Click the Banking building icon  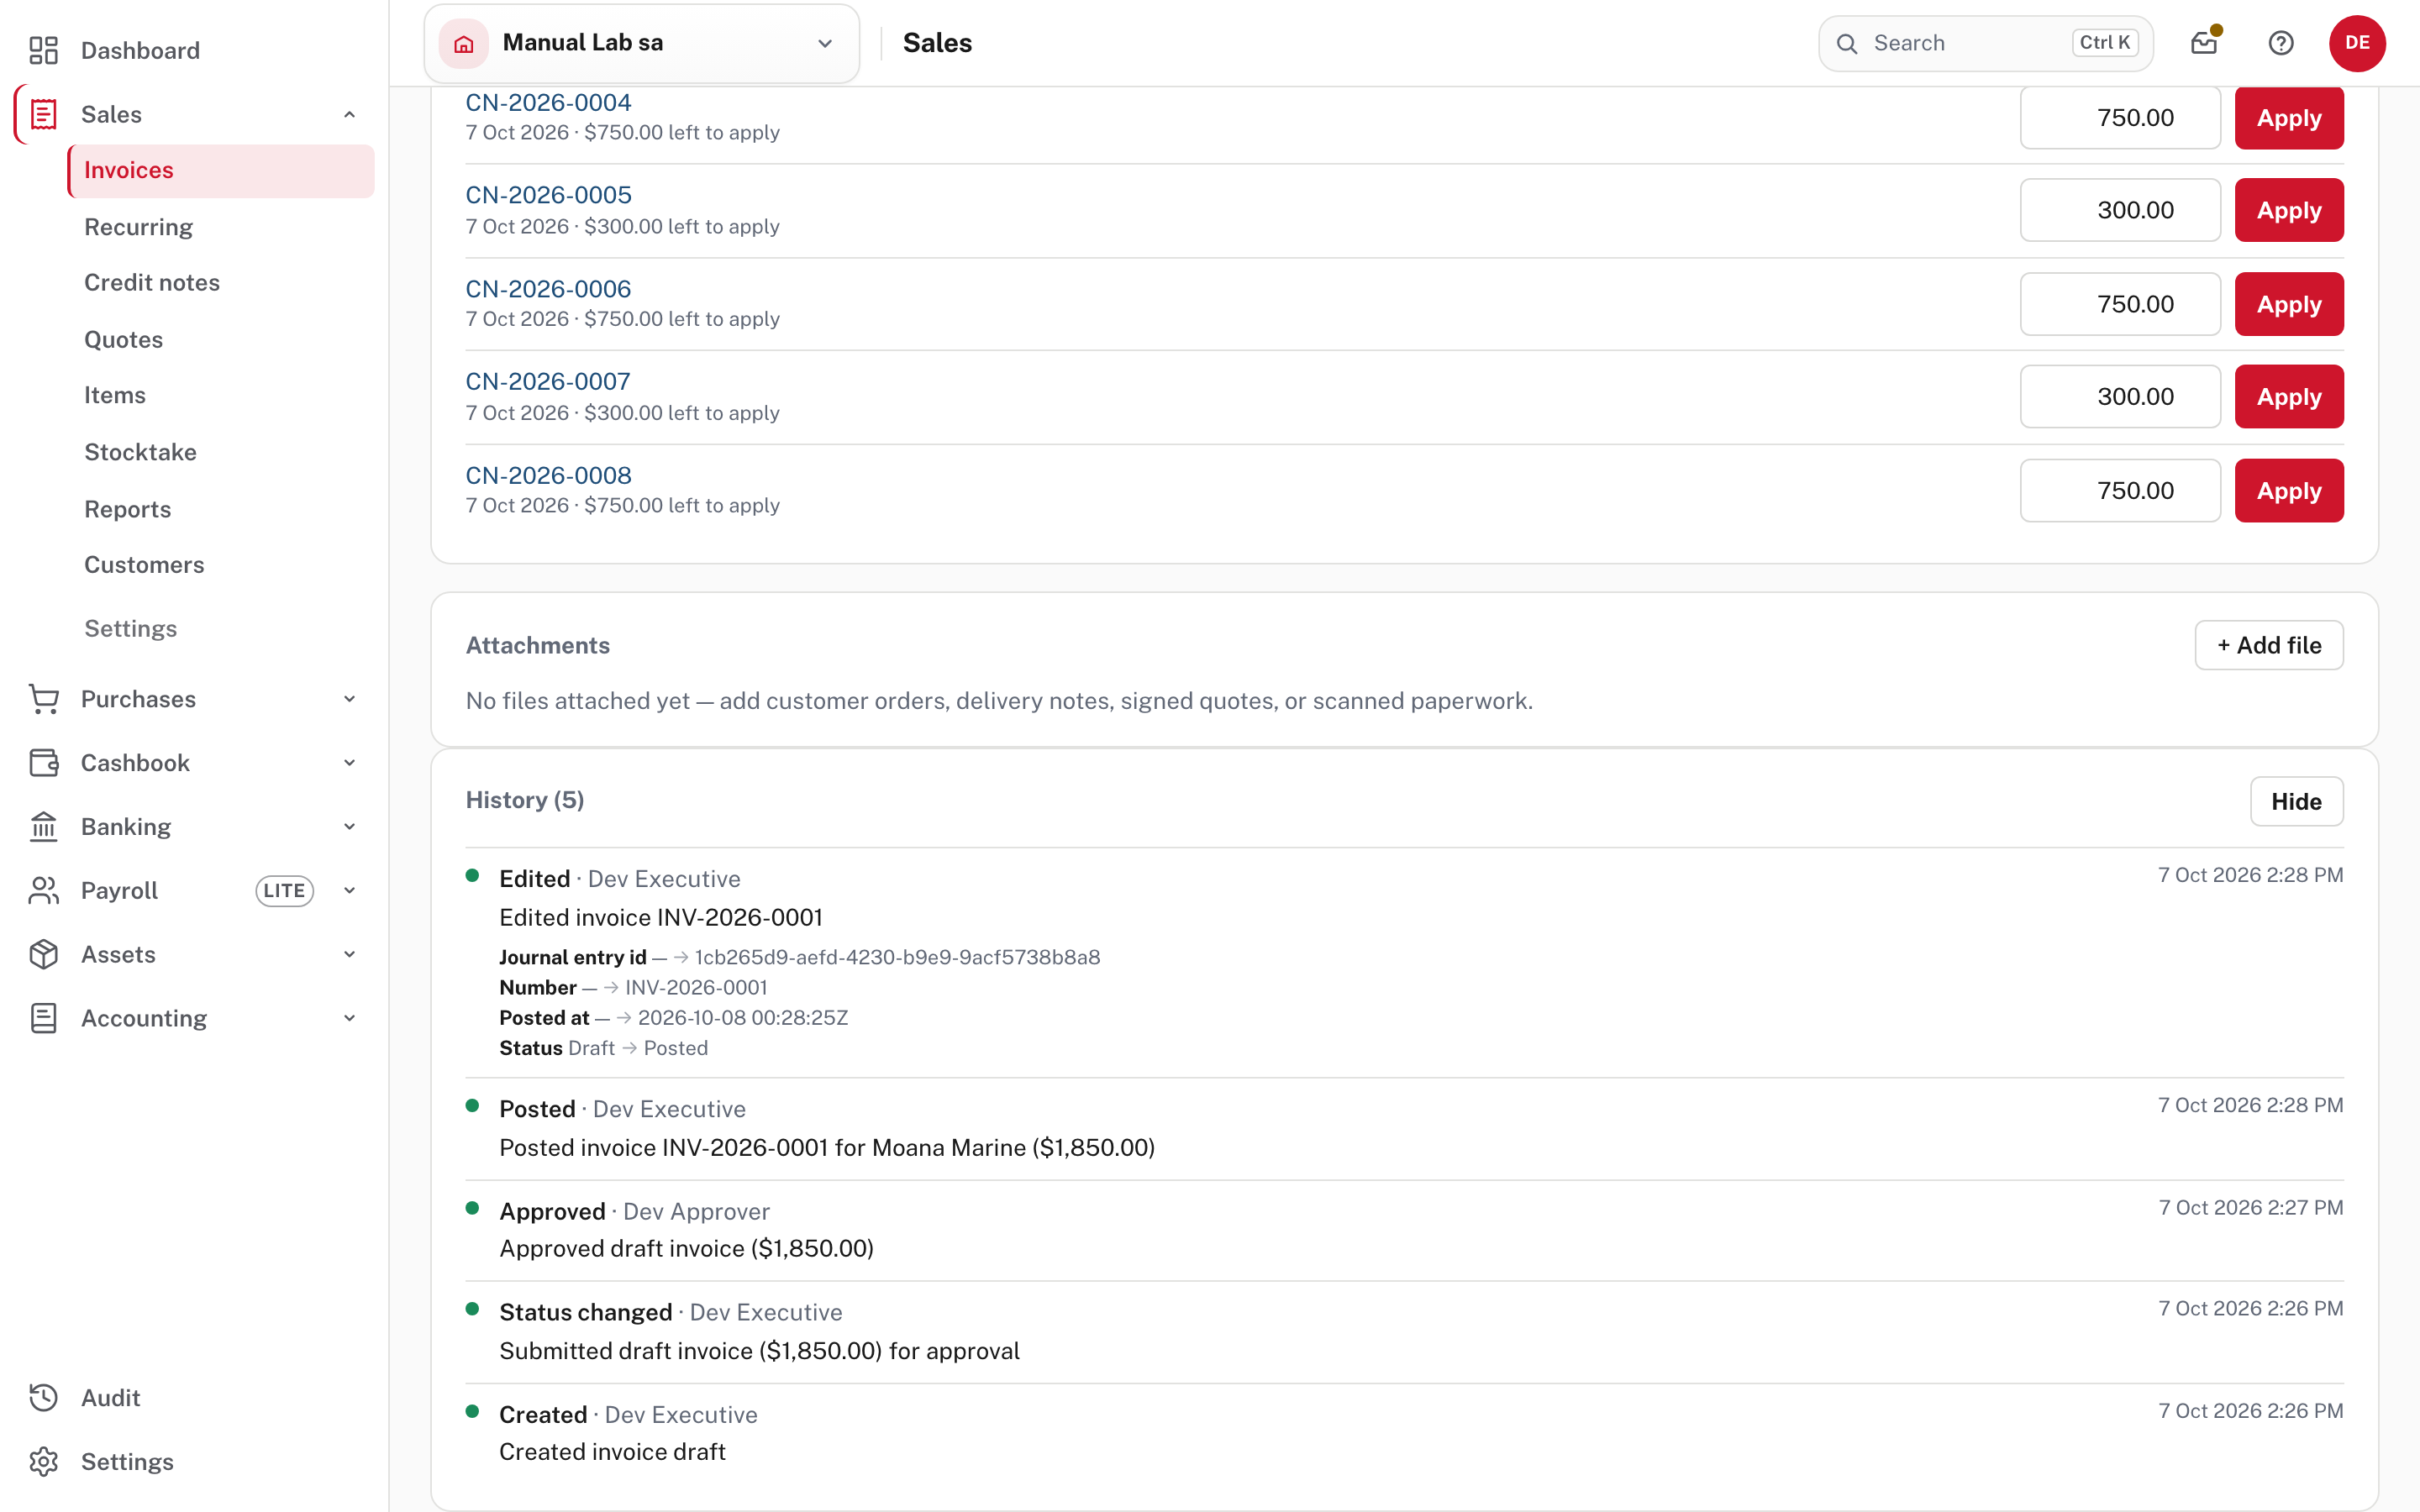tap(43, 826)
